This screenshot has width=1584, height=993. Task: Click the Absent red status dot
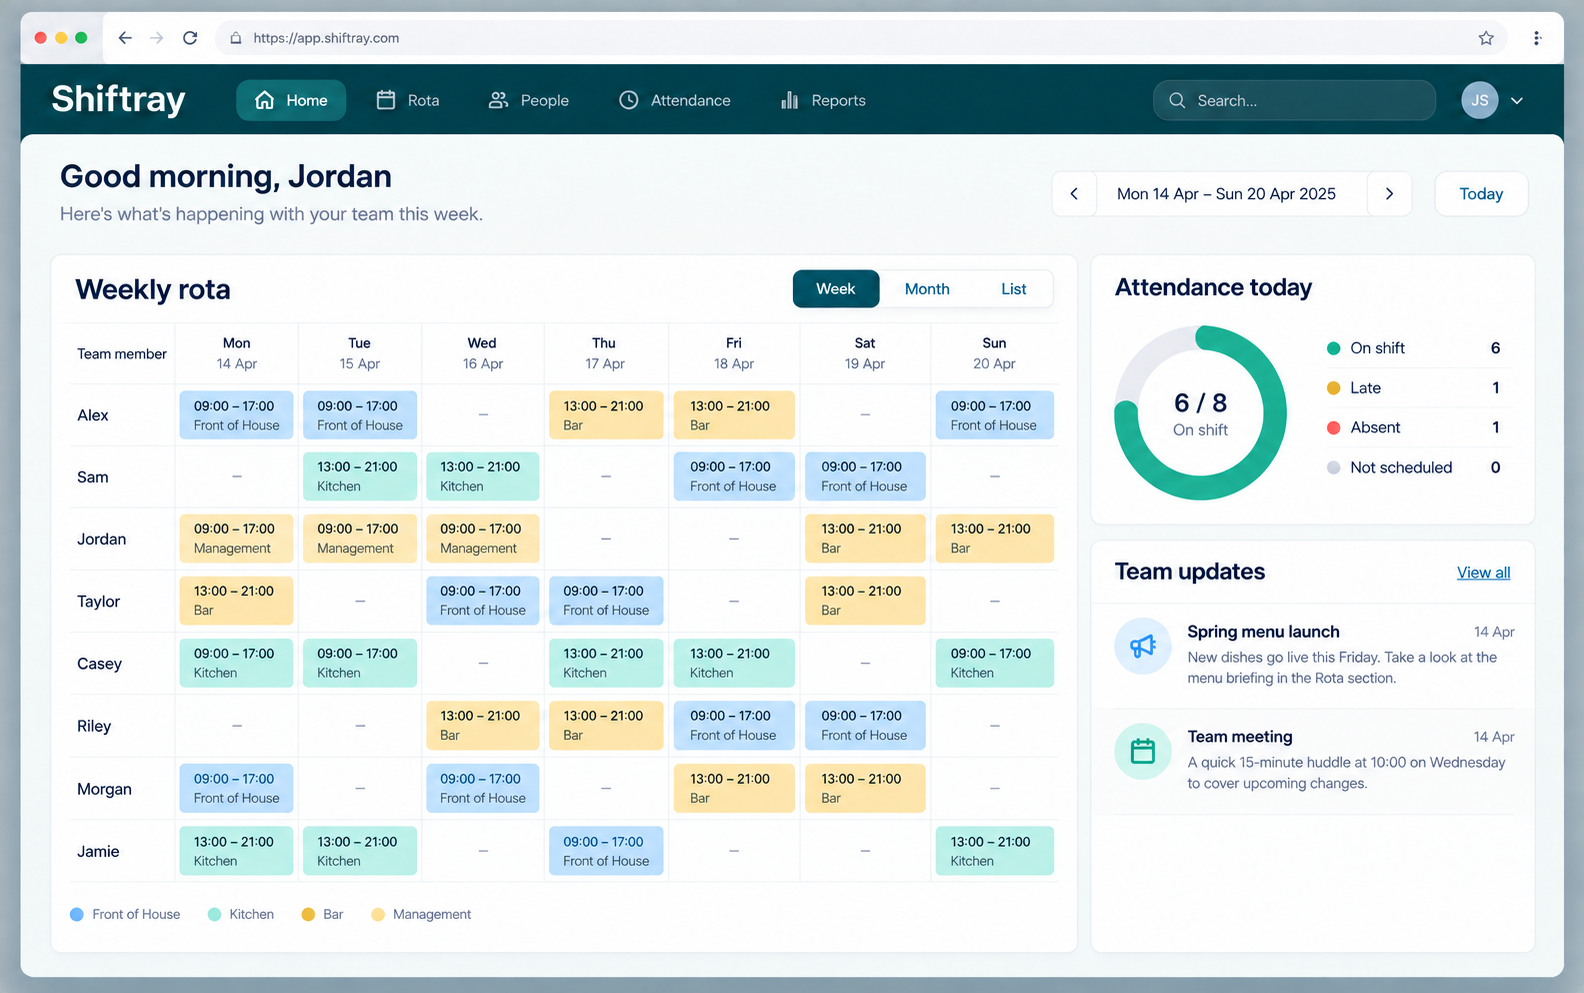tap(1333, 427)
